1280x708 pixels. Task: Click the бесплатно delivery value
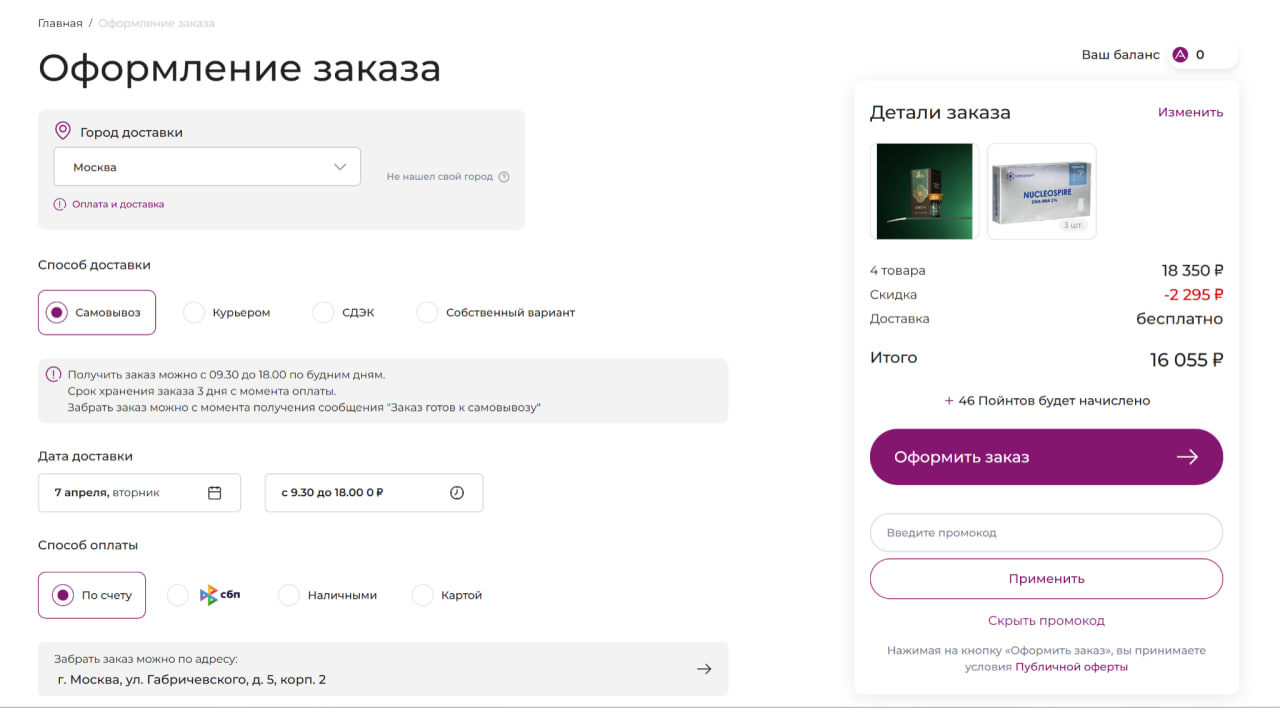[x=1179, y=319]
